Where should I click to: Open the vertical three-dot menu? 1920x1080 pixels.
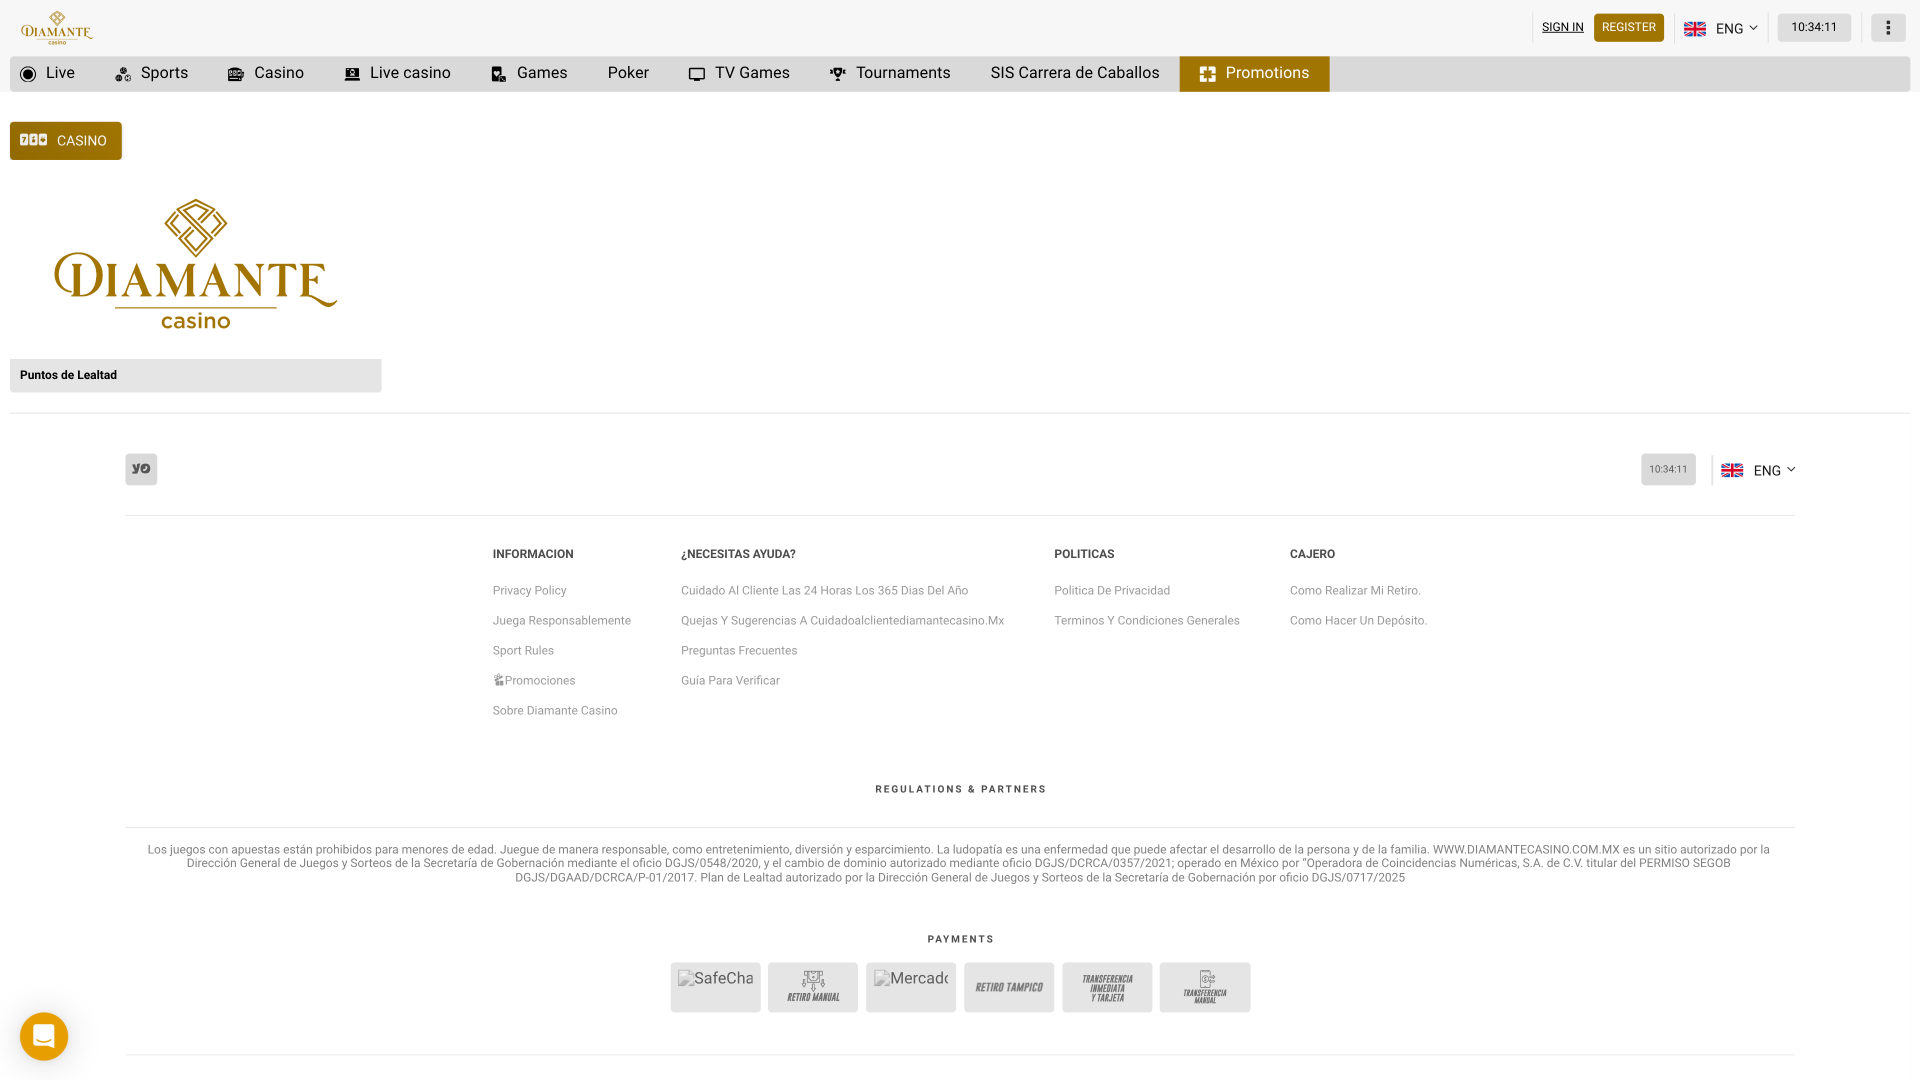tap(1888, 28)
